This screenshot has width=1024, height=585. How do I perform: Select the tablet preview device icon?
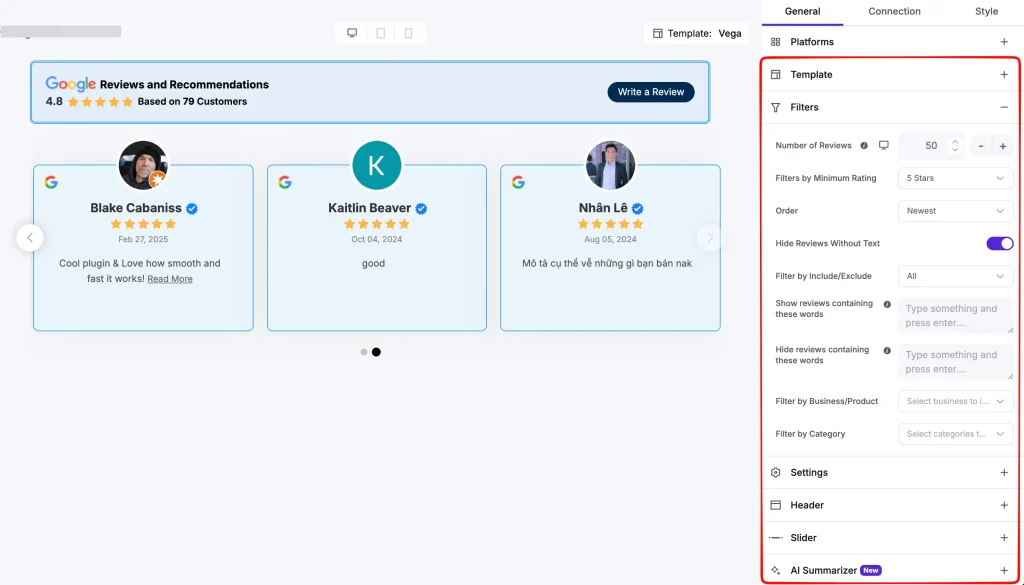click(x=381, y=33)
